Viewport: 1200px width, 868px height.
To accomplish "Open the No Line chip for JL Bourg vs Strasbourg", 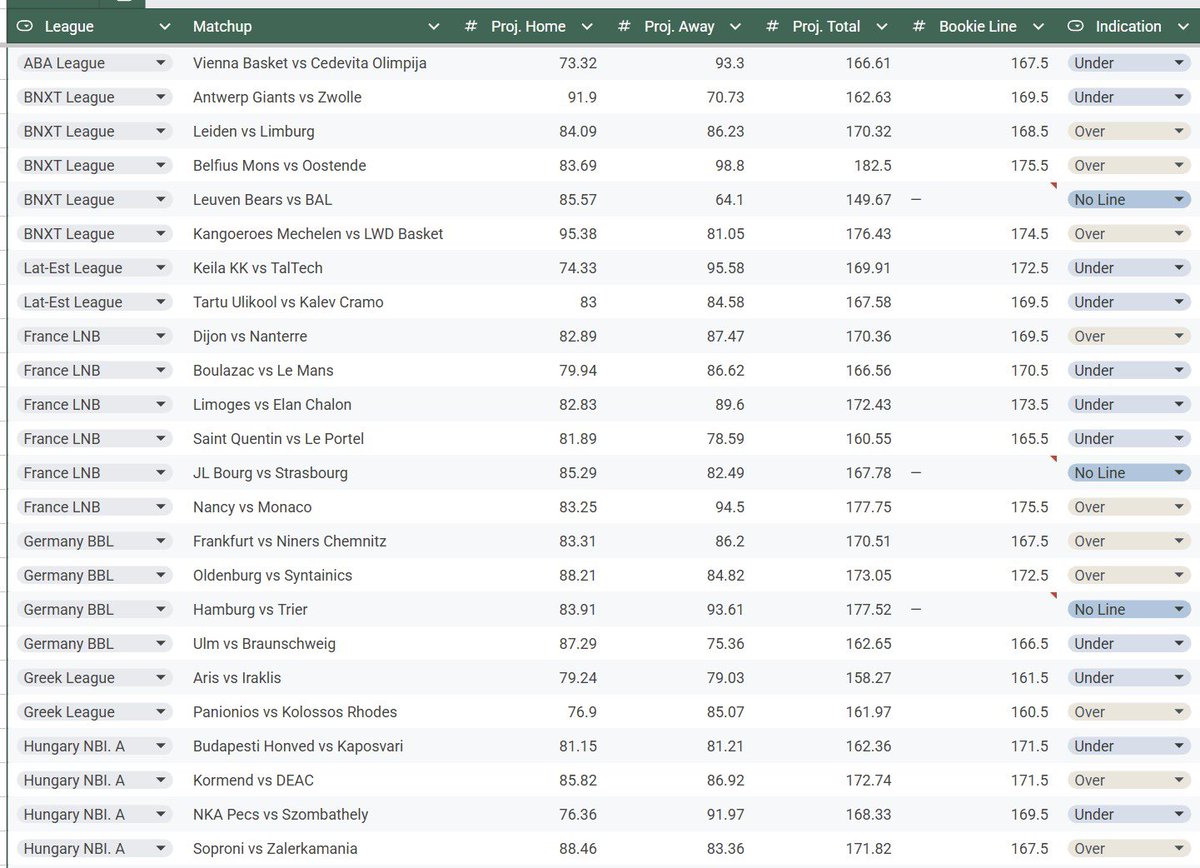I will [x=1128, y=472].
